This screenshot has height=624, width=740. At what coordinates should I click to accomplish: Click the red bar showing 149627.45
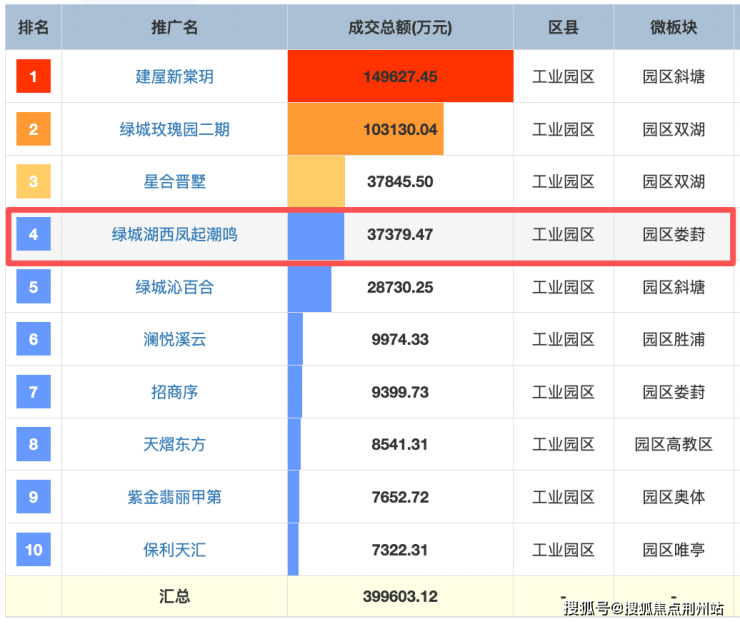(x=400, y=77)
